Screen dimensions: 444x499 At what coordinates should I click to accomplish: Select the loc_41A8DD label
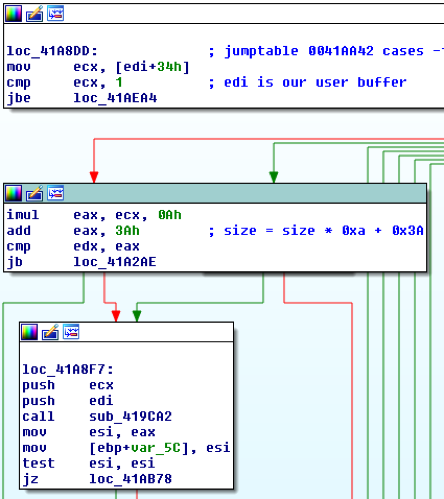[x=52, y=51]
